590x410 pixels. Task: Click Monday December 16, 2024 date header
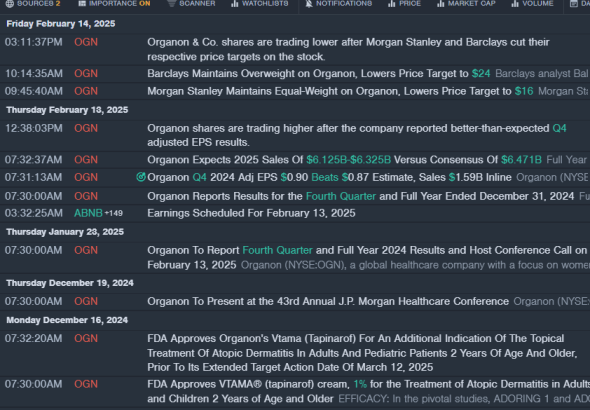point(67,320)
